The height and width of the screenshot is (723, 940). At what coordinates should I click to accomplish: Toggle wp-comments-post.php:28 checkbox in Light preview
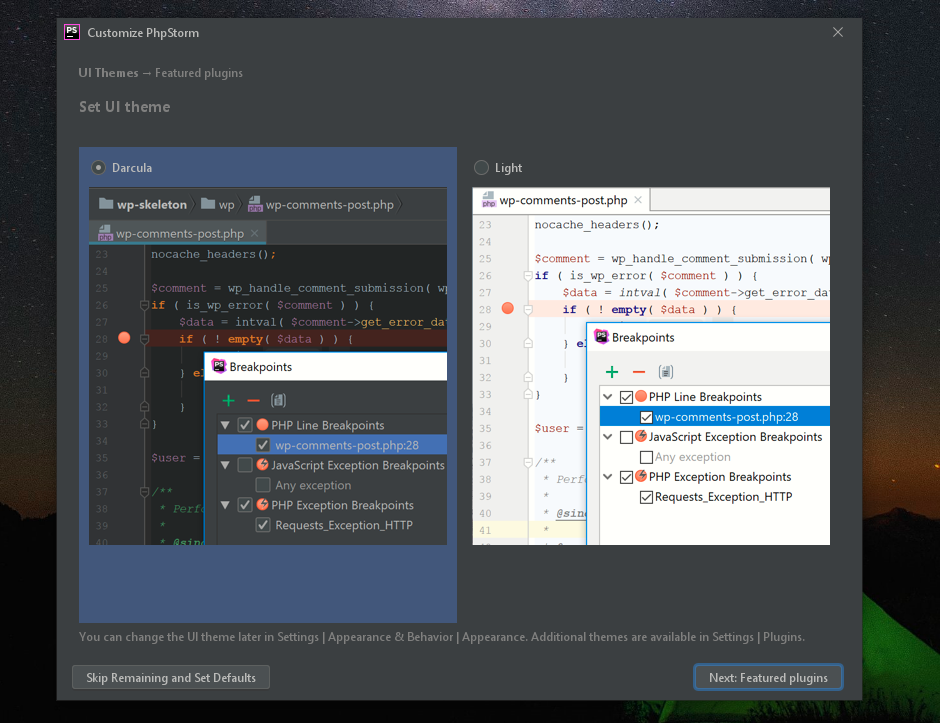pyautogui.click(x=646, y=417)
